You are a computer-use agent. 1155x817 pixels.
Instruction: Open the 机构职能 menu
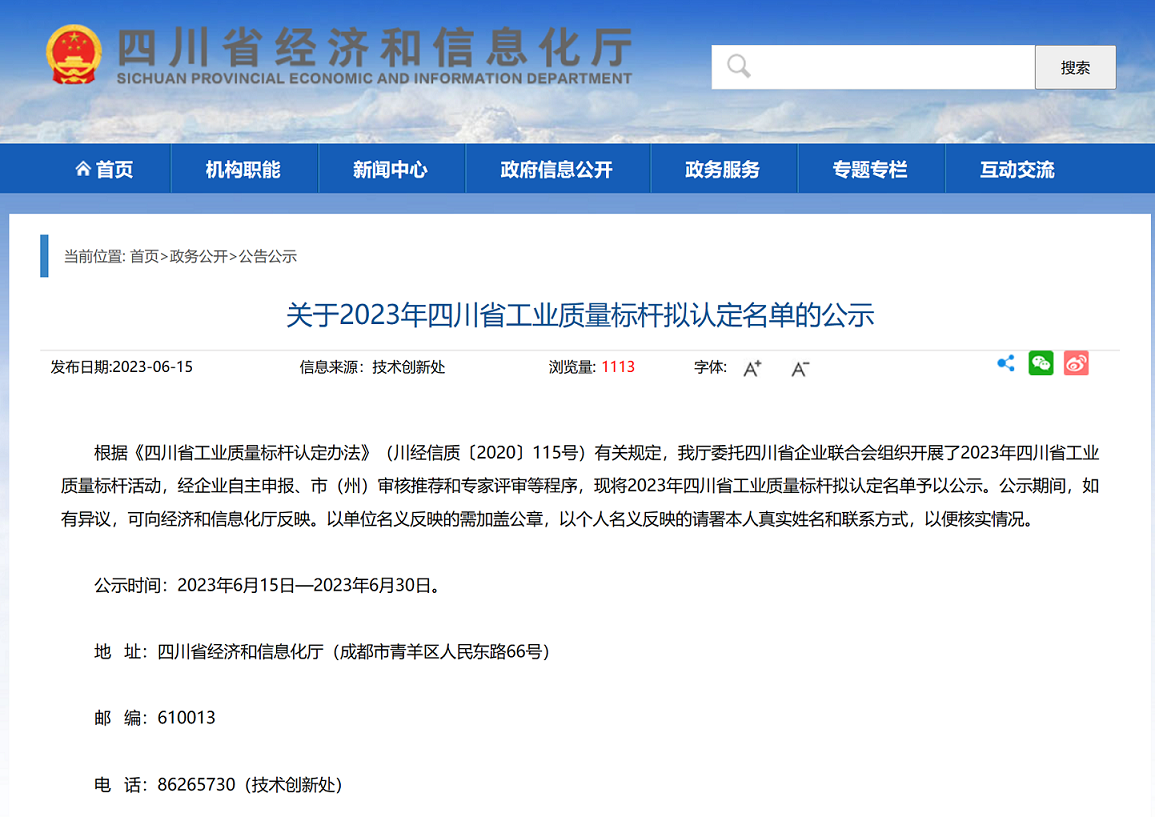click(243, 170)
